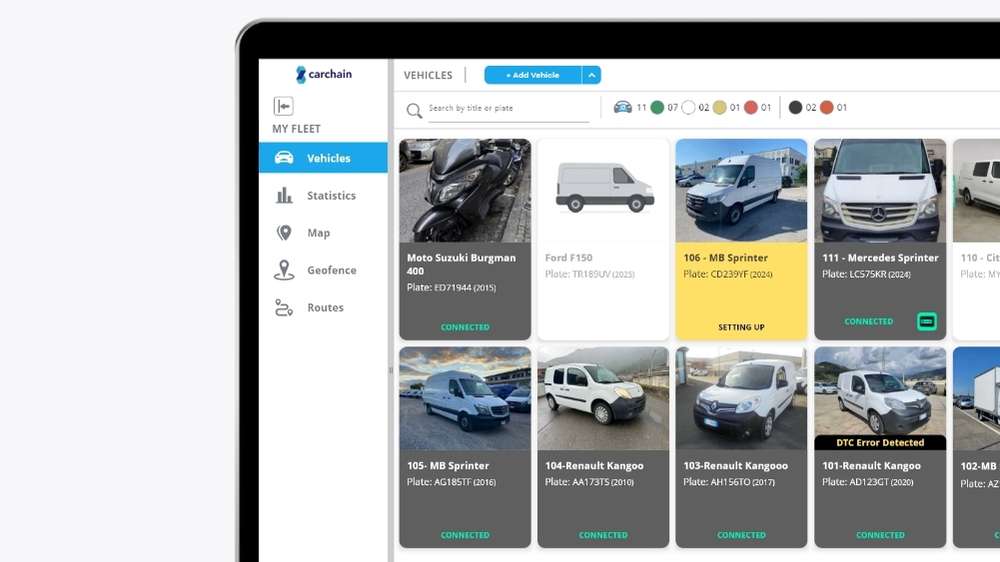Viewport: 1000px width, 562px height.
Task: Click plate ED71944 (2015)
Action: point(451,288)
